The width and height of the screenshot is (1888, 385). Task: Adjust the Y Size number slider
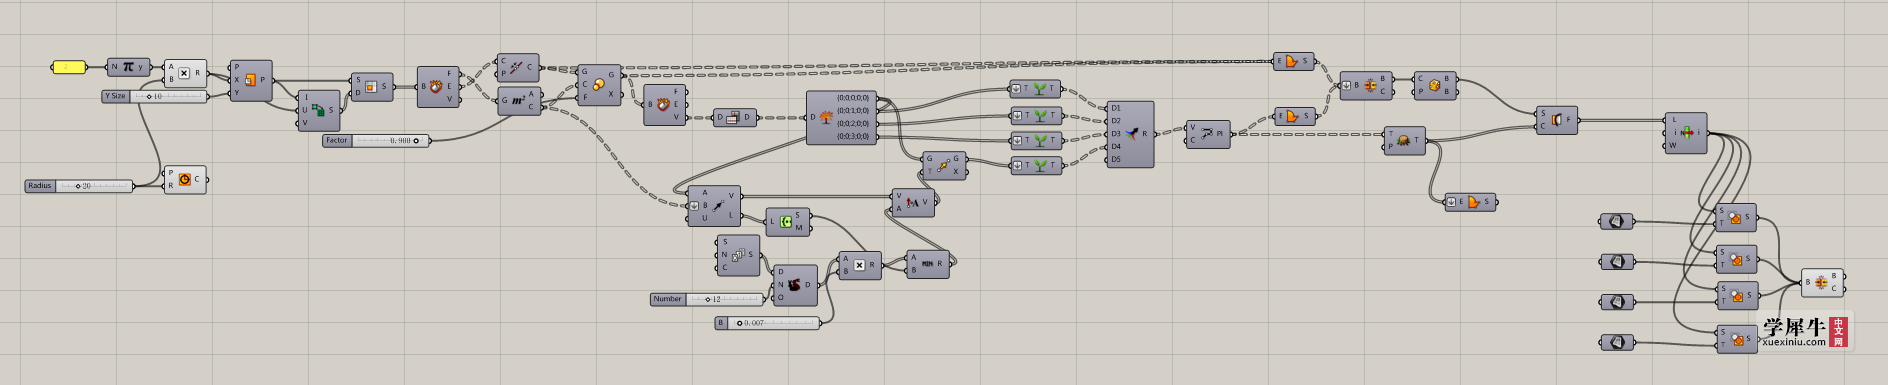155,96
